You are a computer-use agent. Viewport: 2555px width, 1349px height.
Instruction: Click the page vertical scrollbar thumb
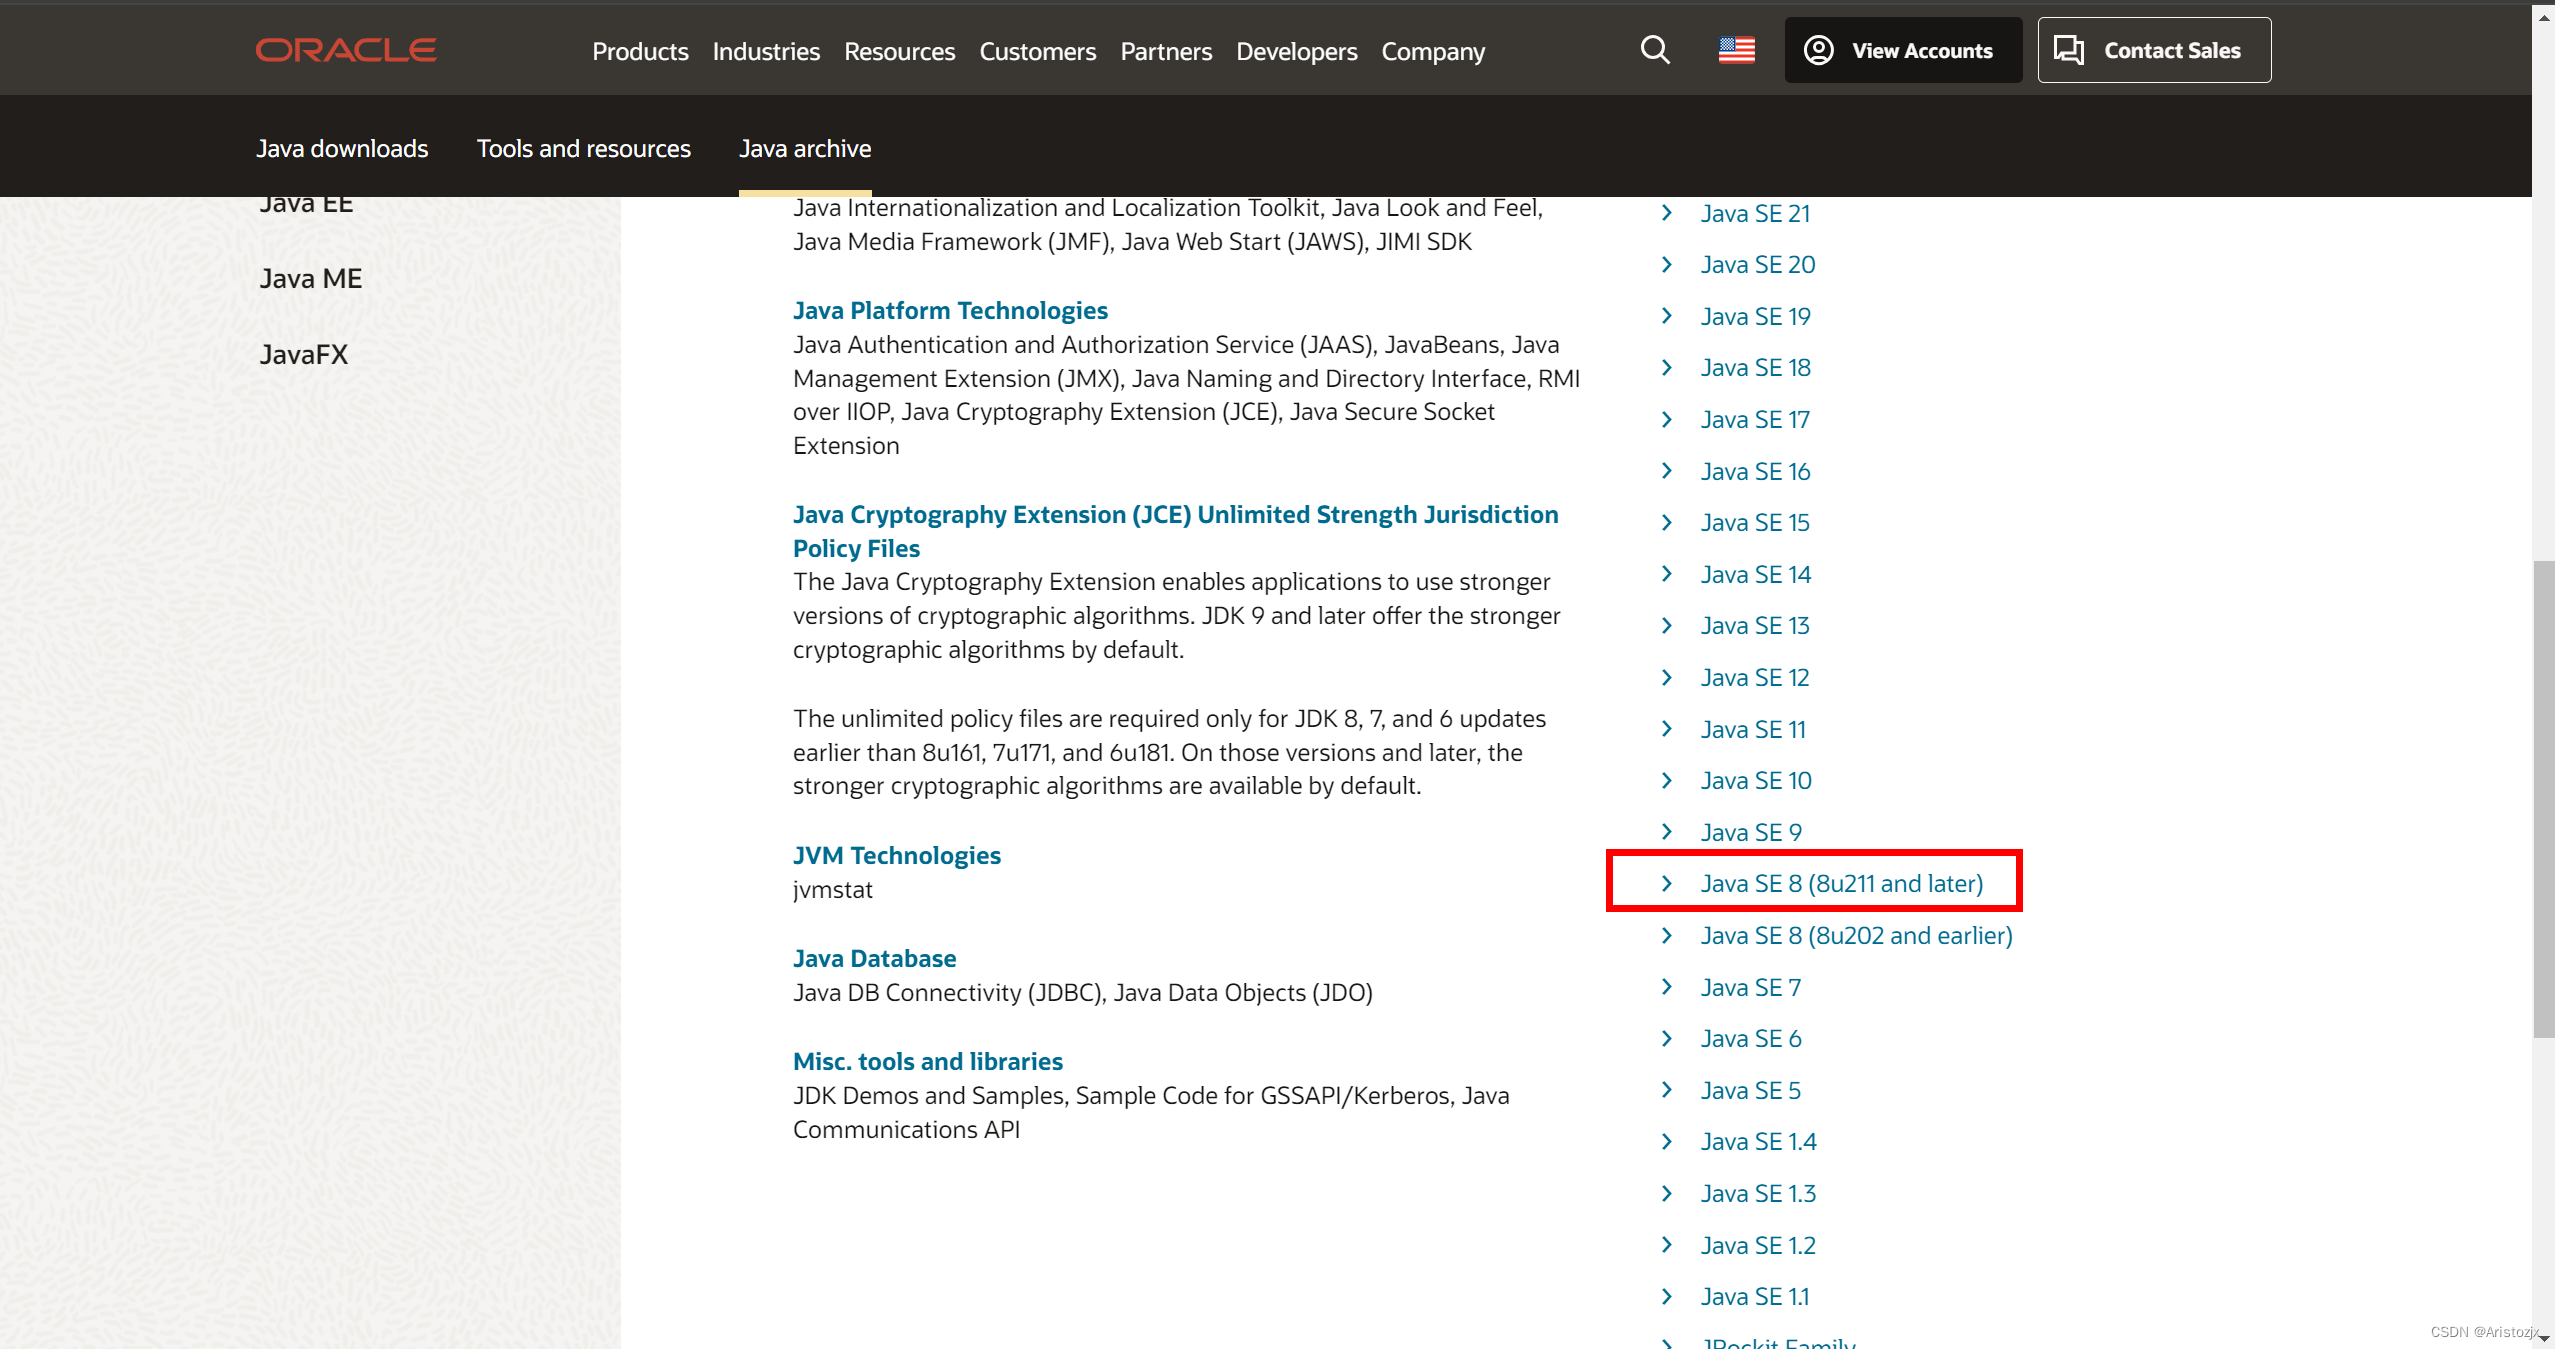coord(2543,800)
